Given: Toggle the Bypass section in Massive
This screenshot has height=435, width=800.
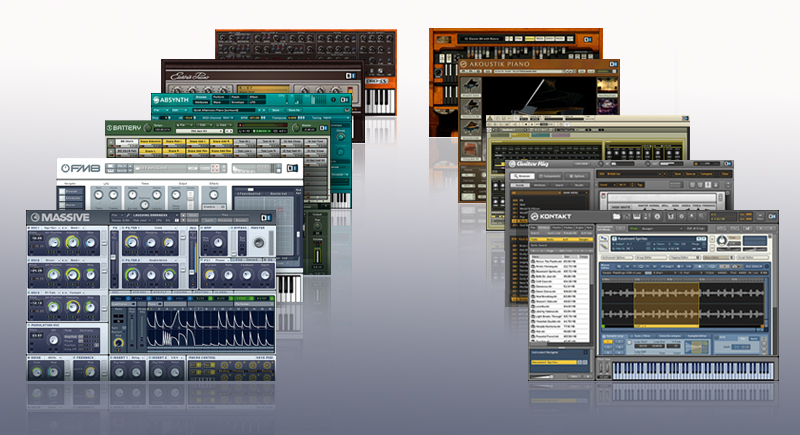Looking at the screenshot, I should pos(232,228).
